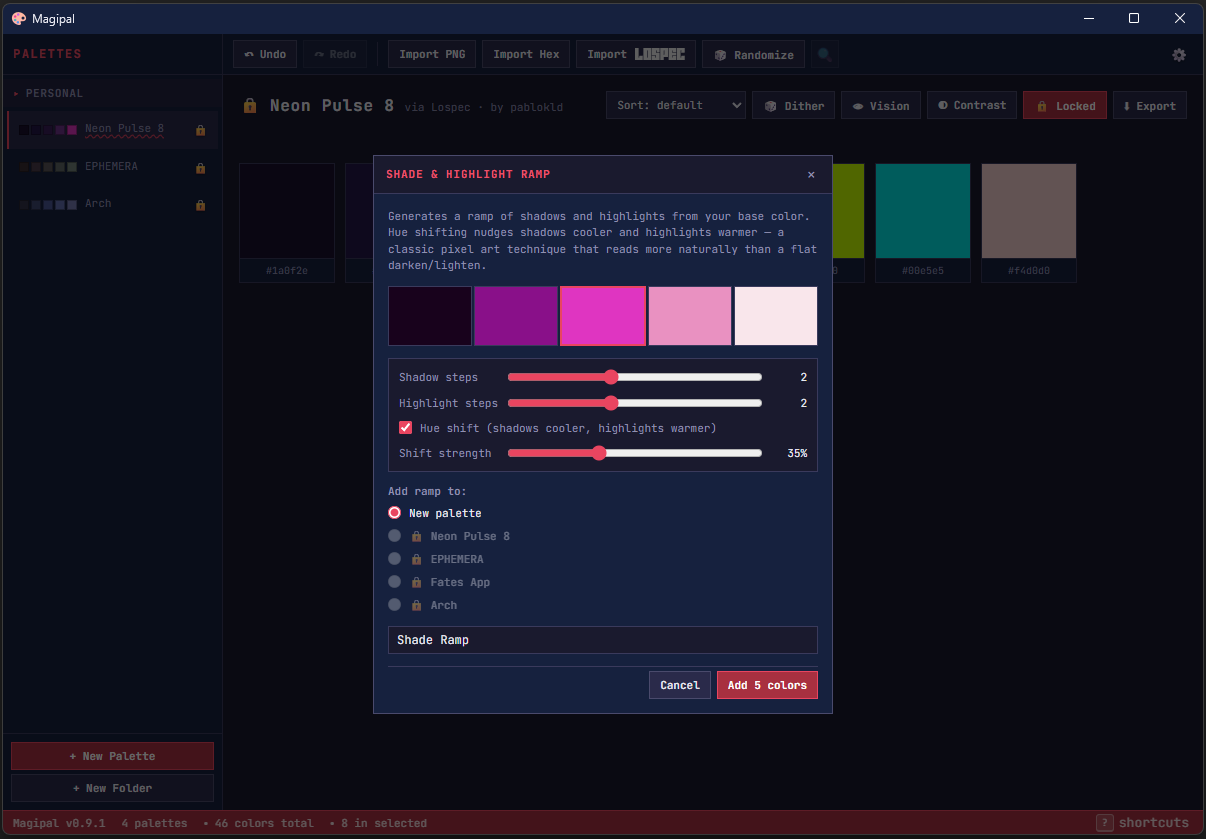The width and height of the screenshot is (1206, 839).
Task: Click the + New Folder button
Action: (112, 788)
